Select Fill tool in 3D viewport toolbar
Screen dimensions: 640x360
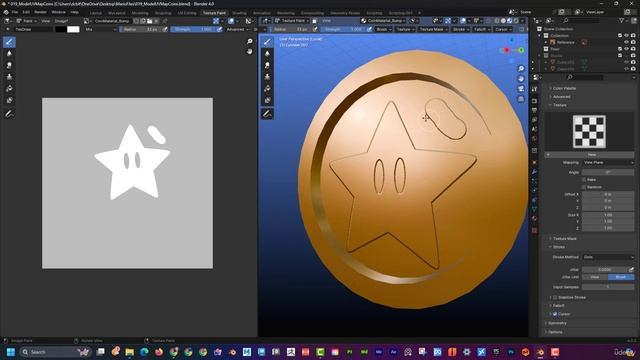pos(267,89)
